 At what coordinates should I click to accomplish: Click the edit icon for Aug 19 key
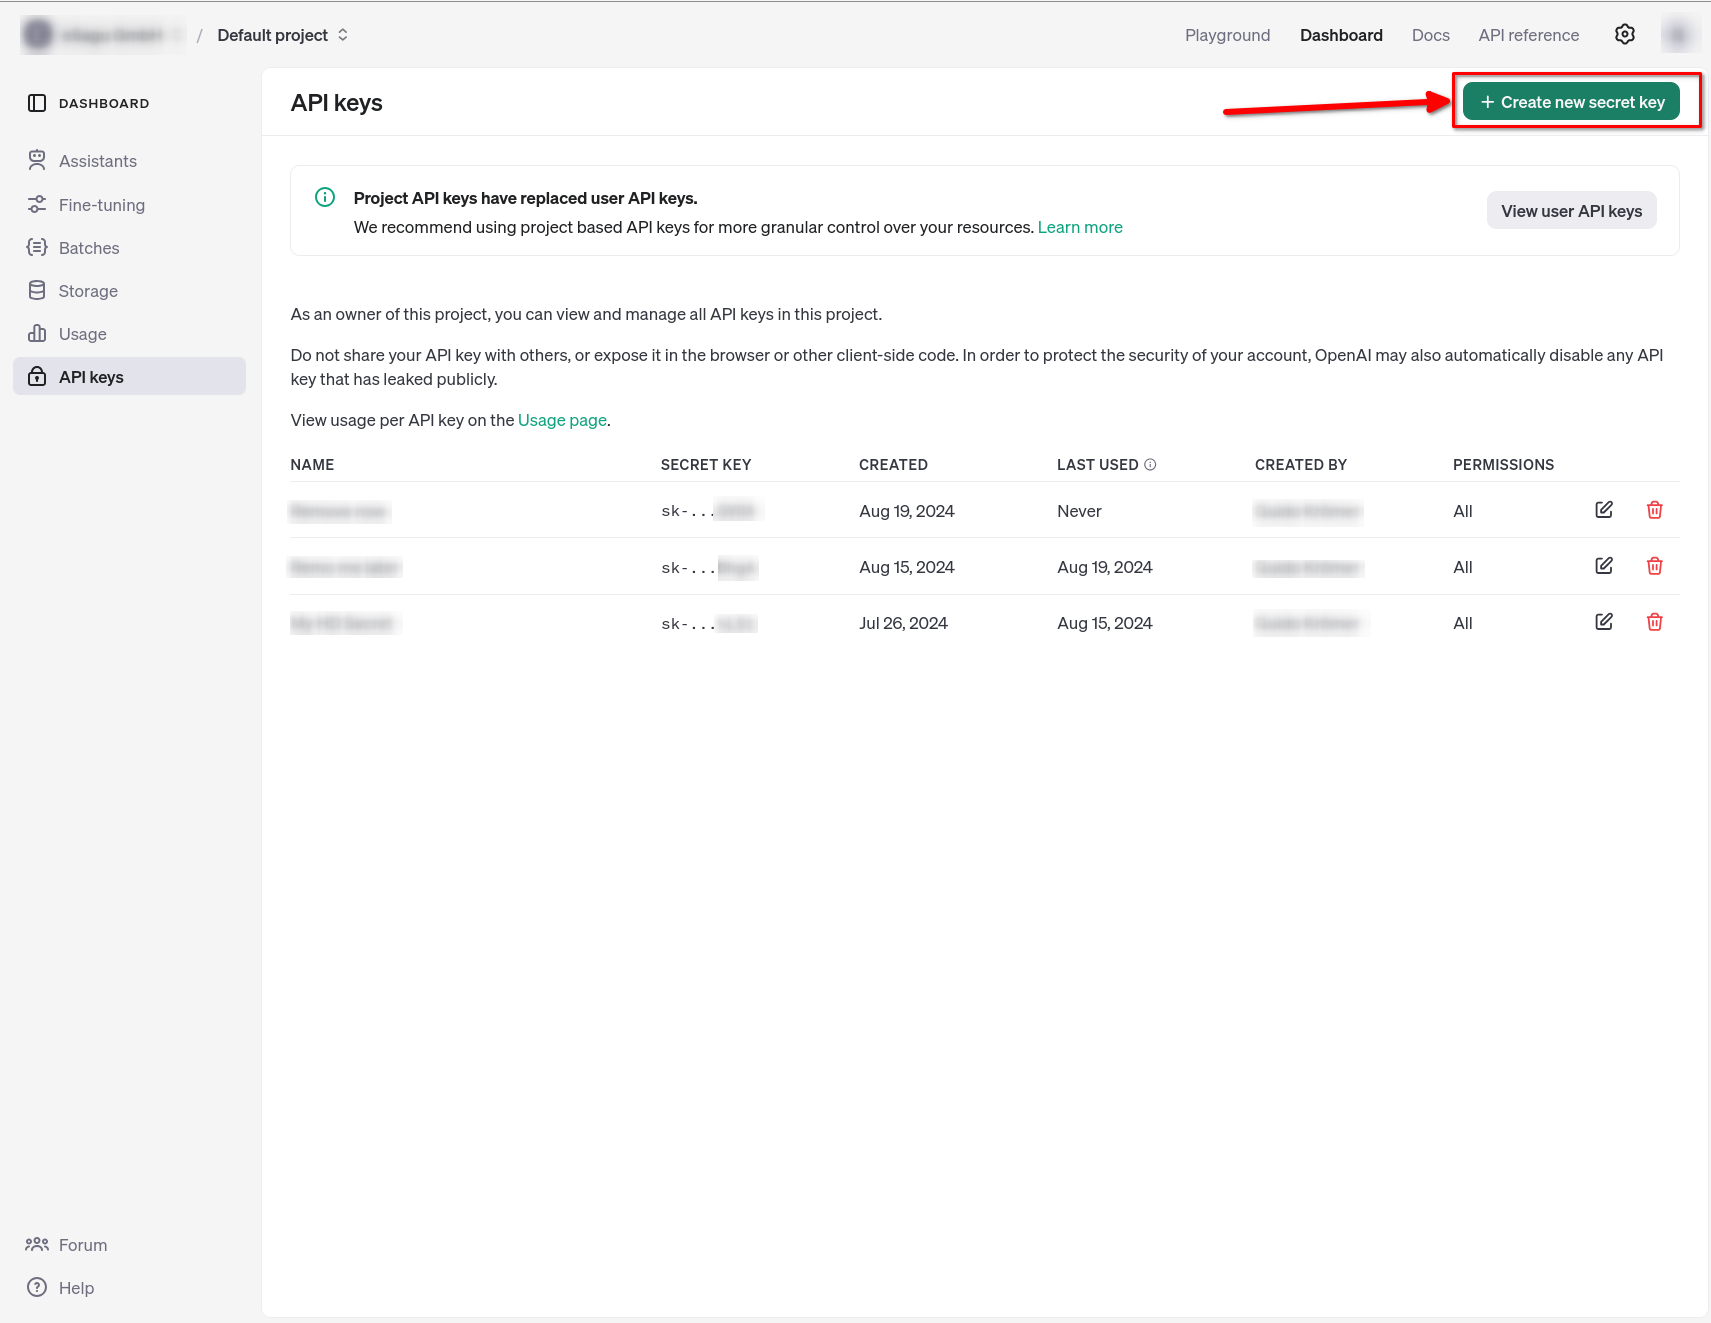1603,510
